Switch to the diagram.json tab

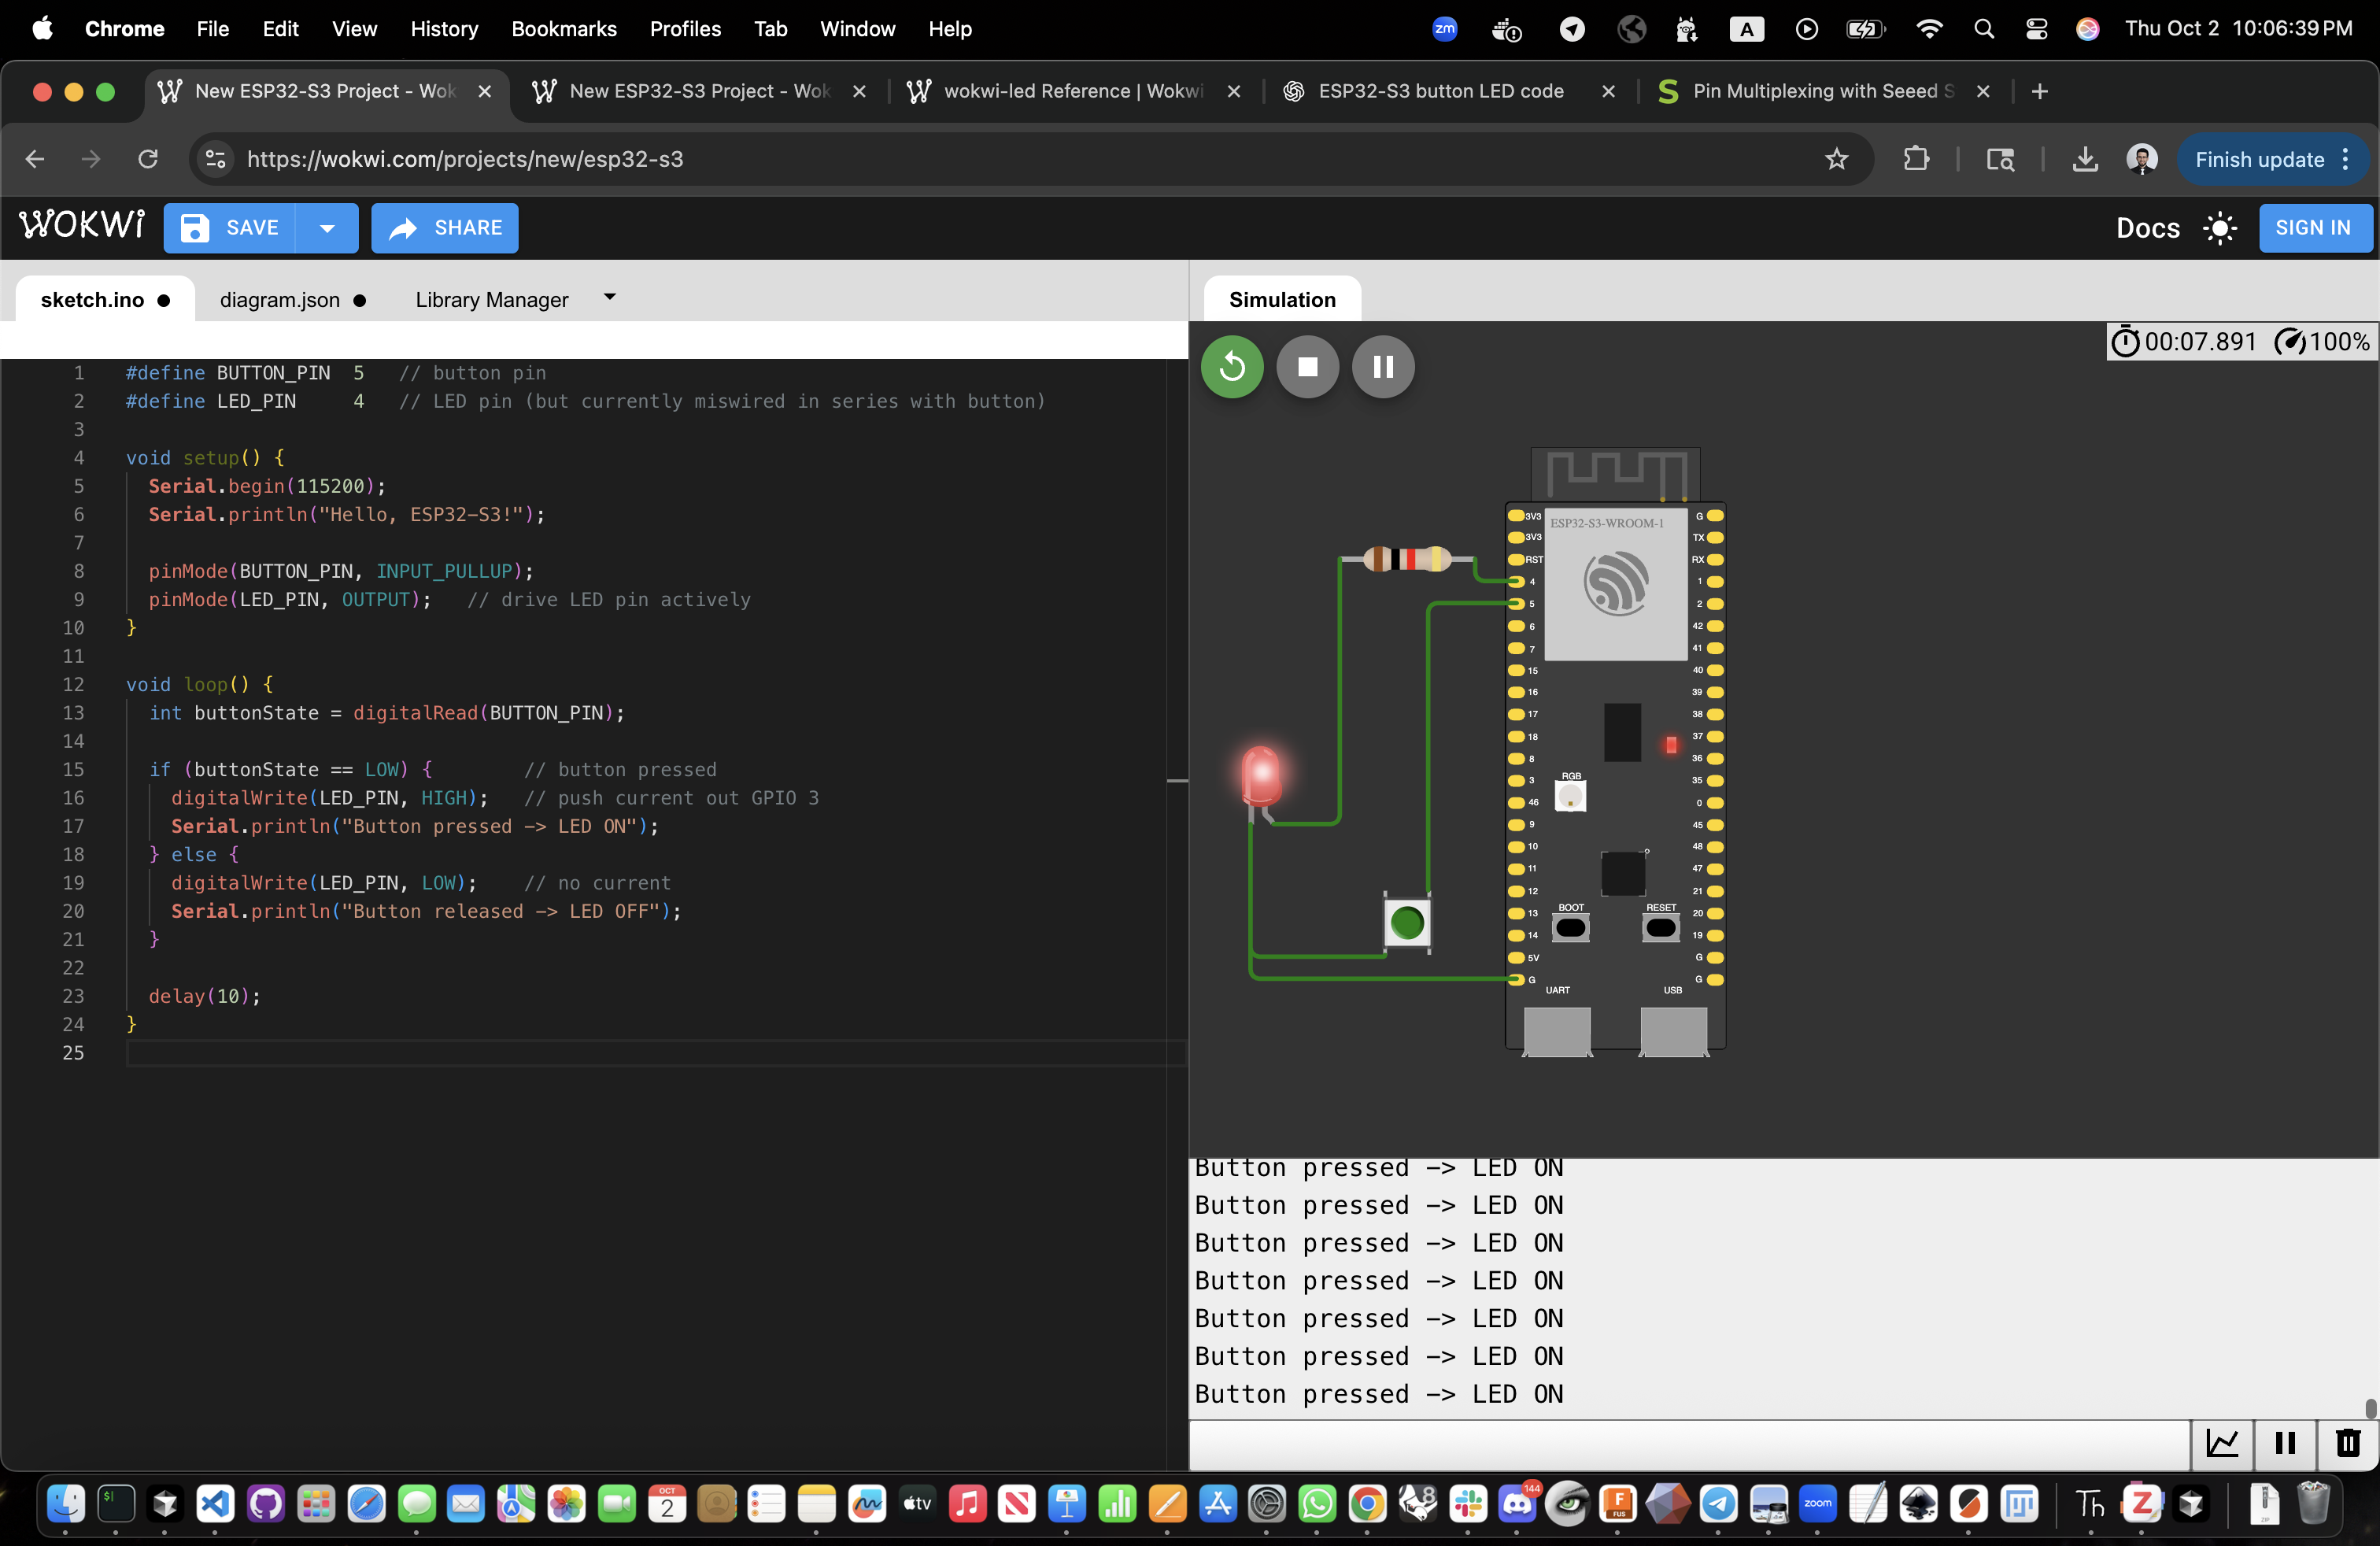pyautogui.click(x=280, y=300)
